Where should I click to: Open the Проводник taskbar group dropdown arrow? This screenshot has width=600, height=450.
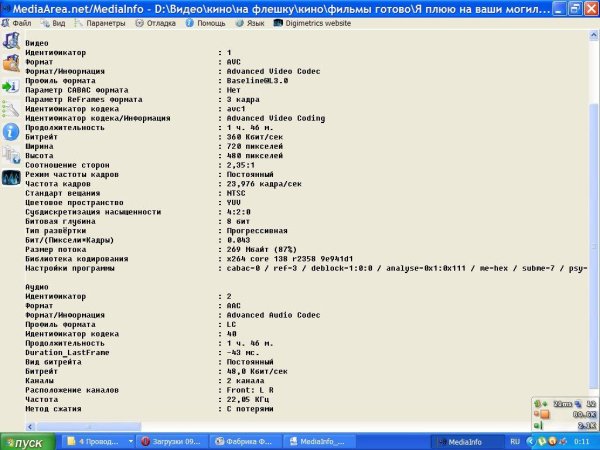coord(130,442)
